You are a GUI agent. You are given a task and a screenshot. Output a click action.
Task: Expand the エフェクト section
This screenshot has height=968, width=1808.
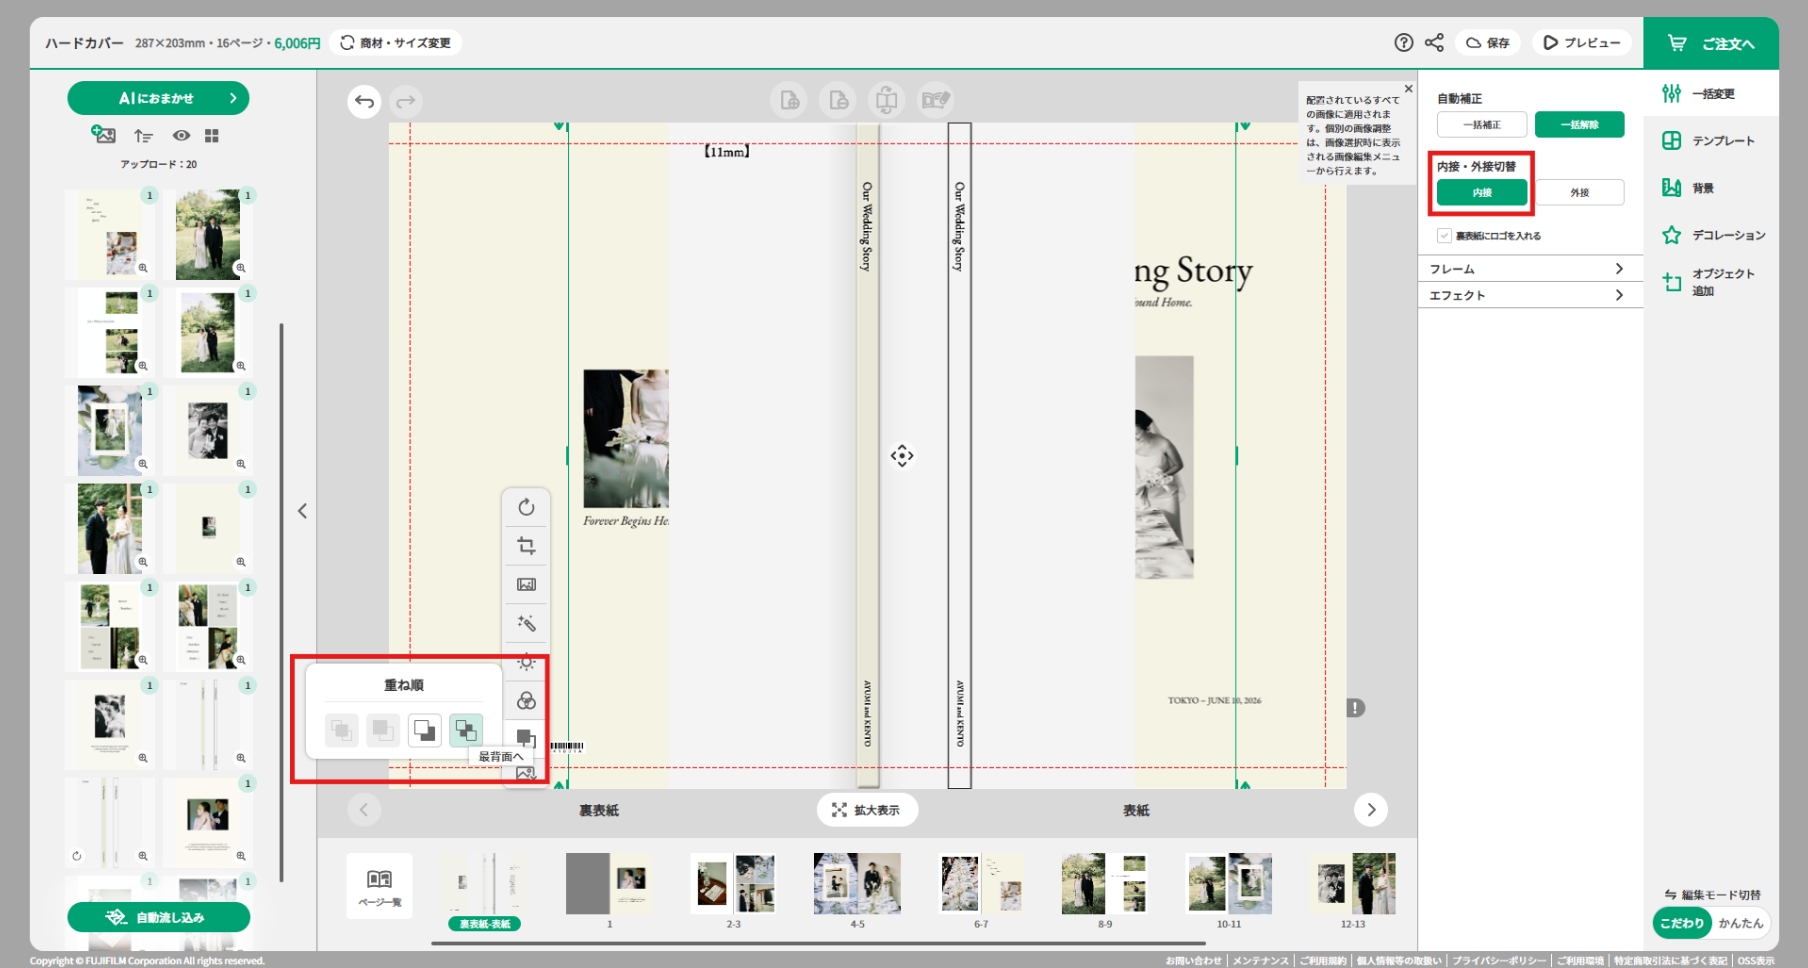(x=1529, y=295)
